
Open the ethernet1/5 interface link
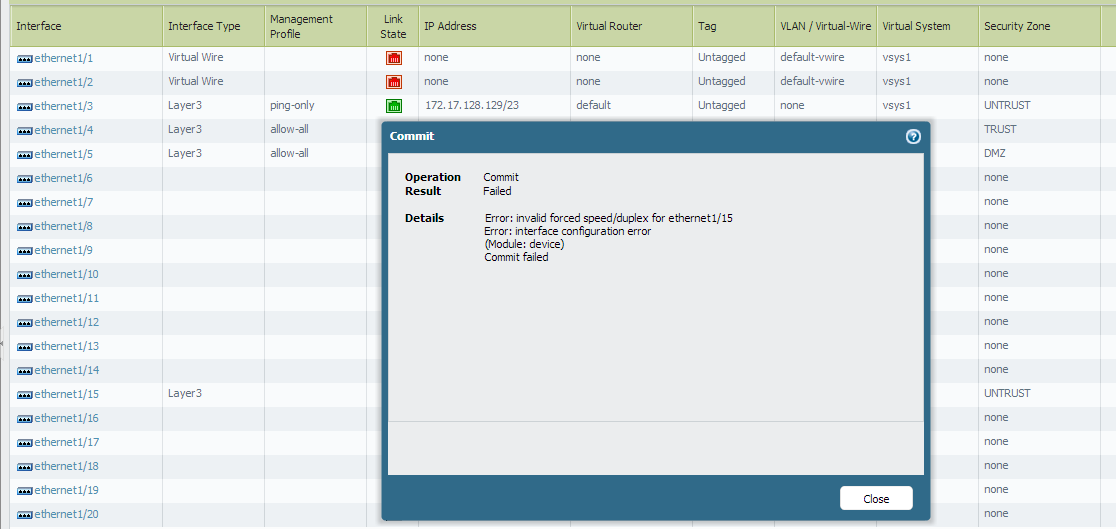click(x=63, y=154)
